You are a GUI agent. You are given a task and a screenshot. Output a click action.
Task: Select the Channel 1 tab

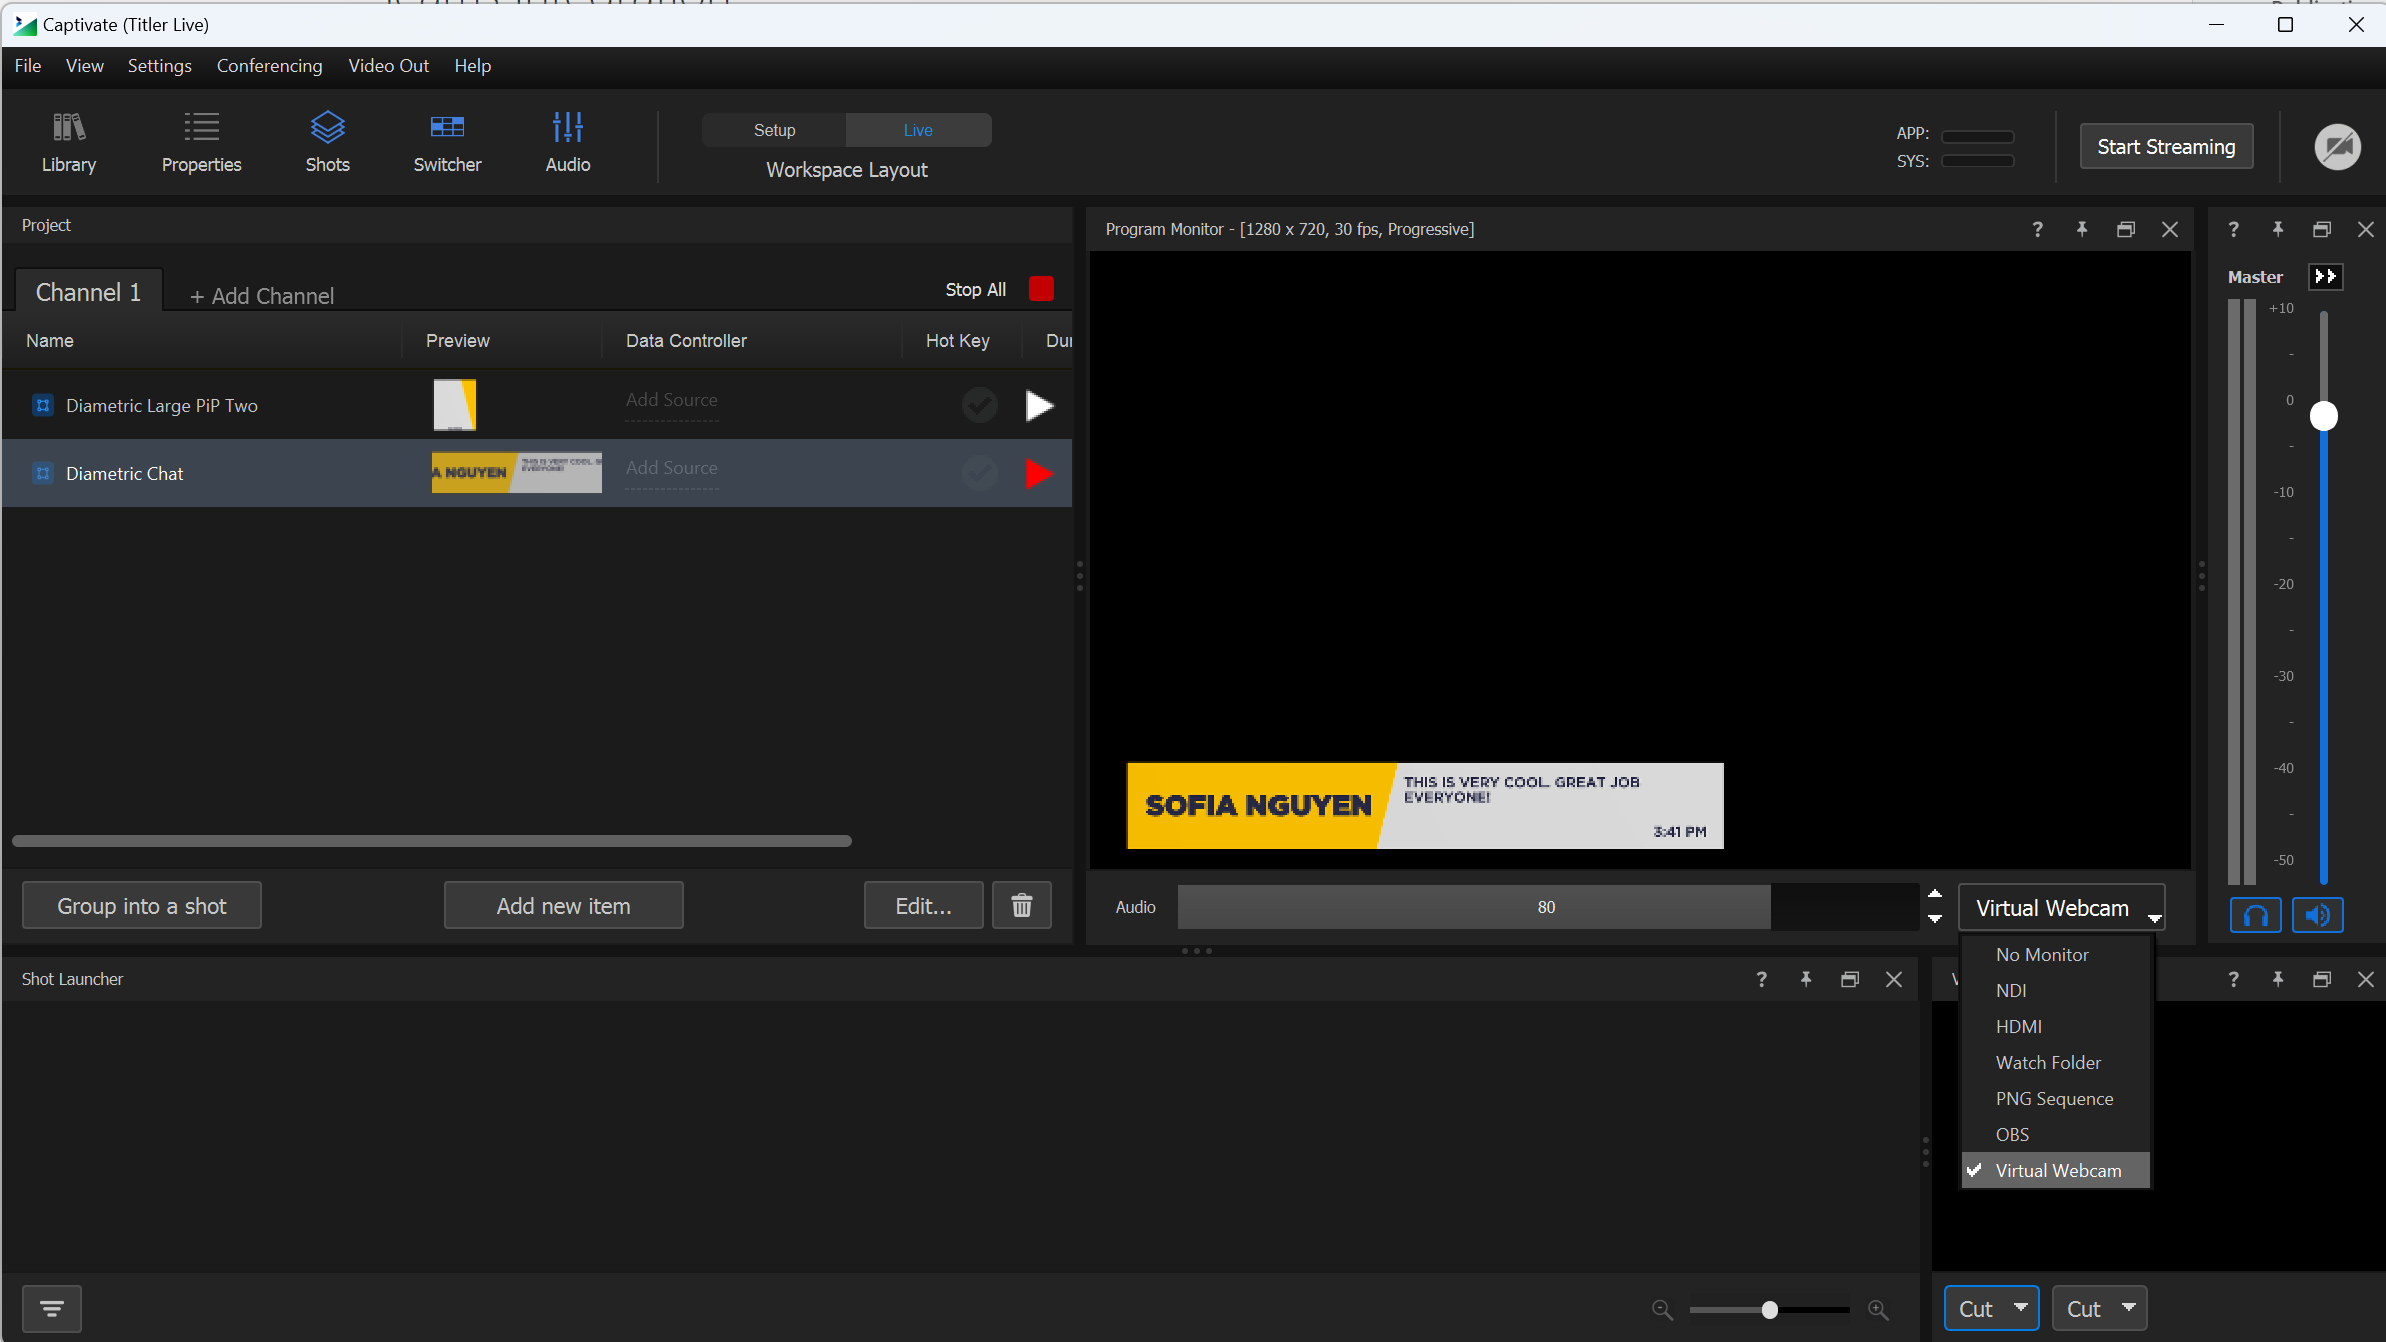[88, 292]
